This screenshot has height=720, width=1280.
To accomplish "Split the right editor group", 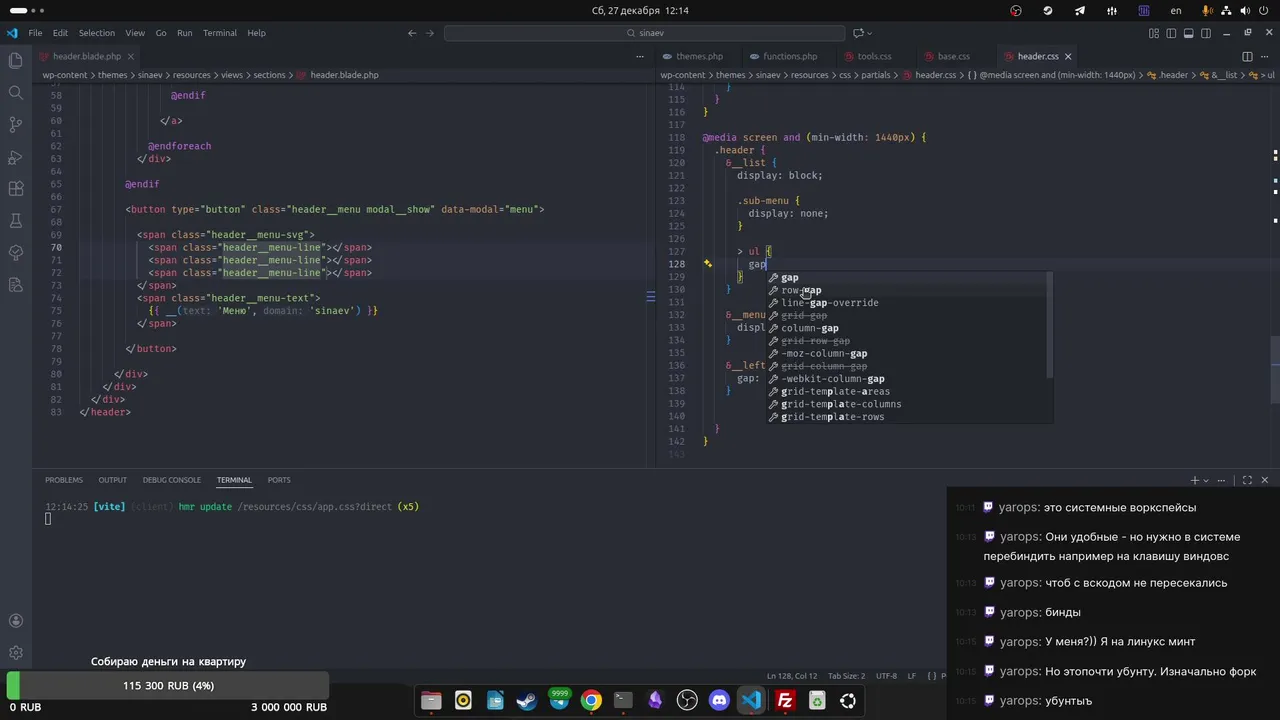I will coord(1247,57).
